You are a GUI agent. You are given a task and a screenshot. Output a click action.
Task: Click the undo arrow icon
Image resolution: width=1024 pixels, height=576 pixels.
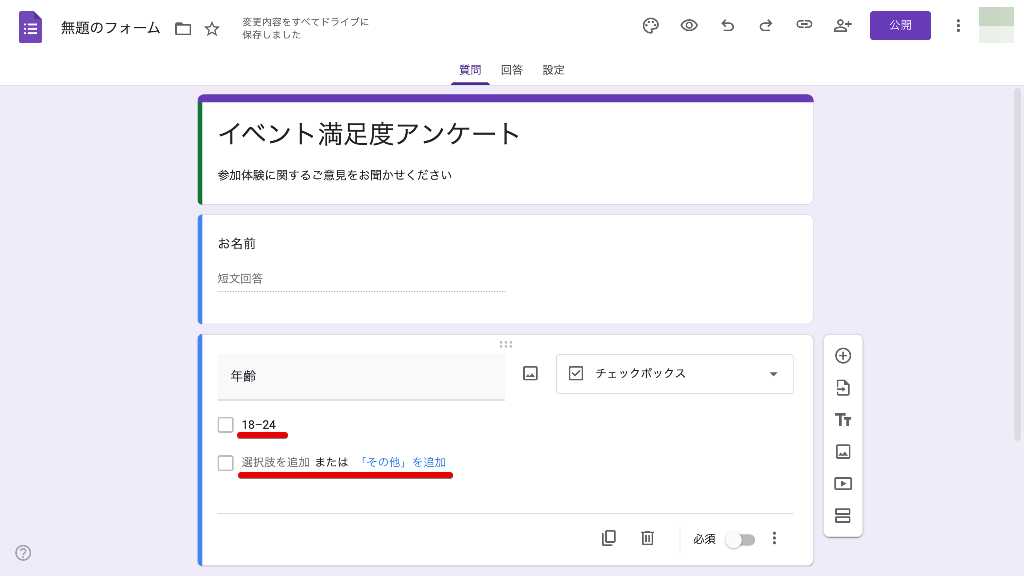point(727,26)
